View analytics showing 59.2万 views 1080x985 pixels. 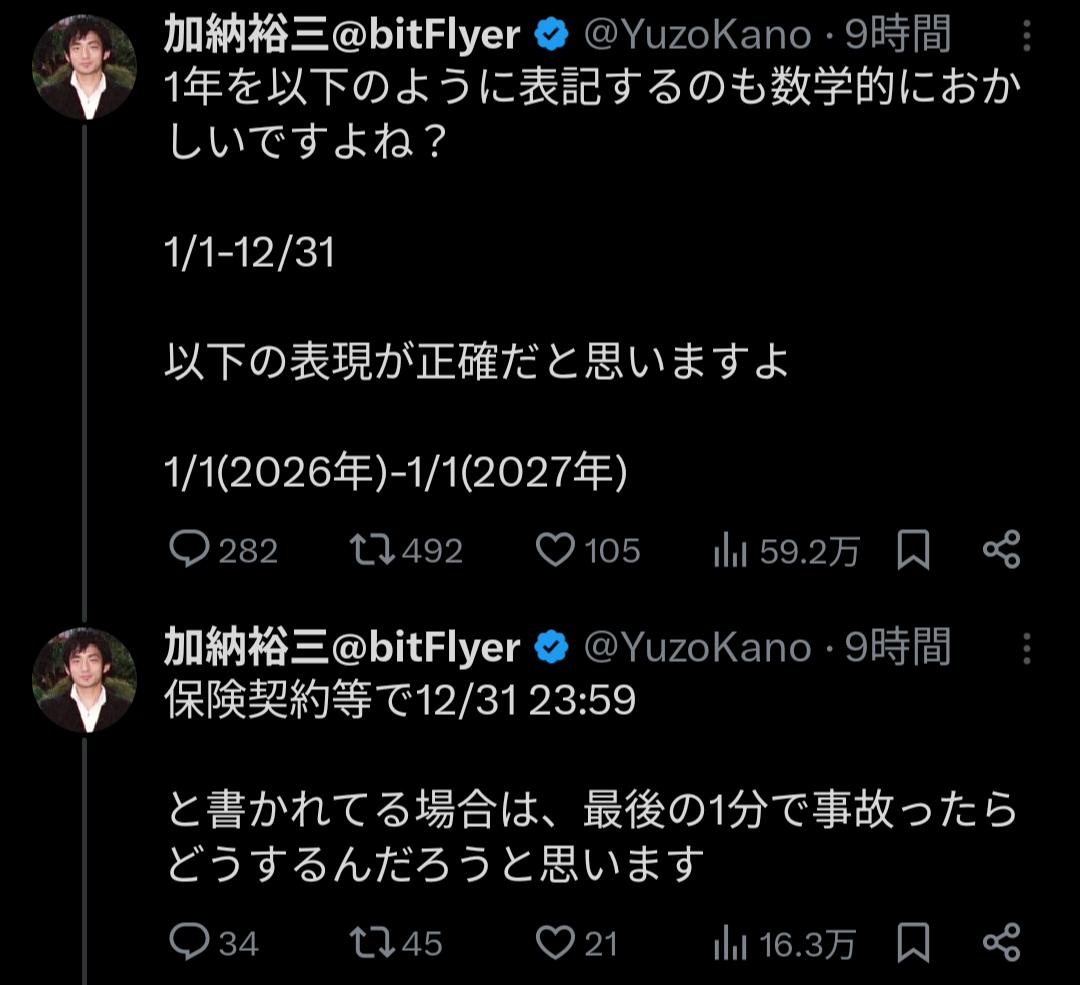tap(731, 551)
